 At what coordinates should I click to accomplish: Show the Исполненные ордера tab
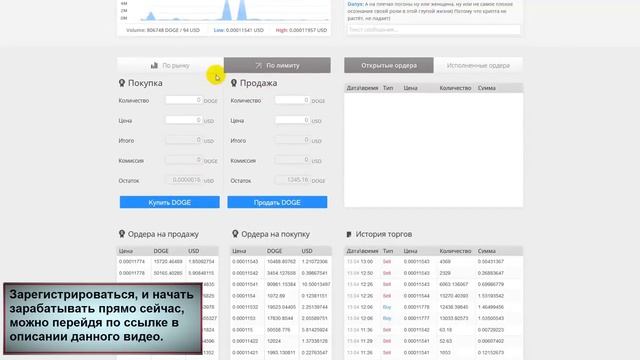point(478,65)
